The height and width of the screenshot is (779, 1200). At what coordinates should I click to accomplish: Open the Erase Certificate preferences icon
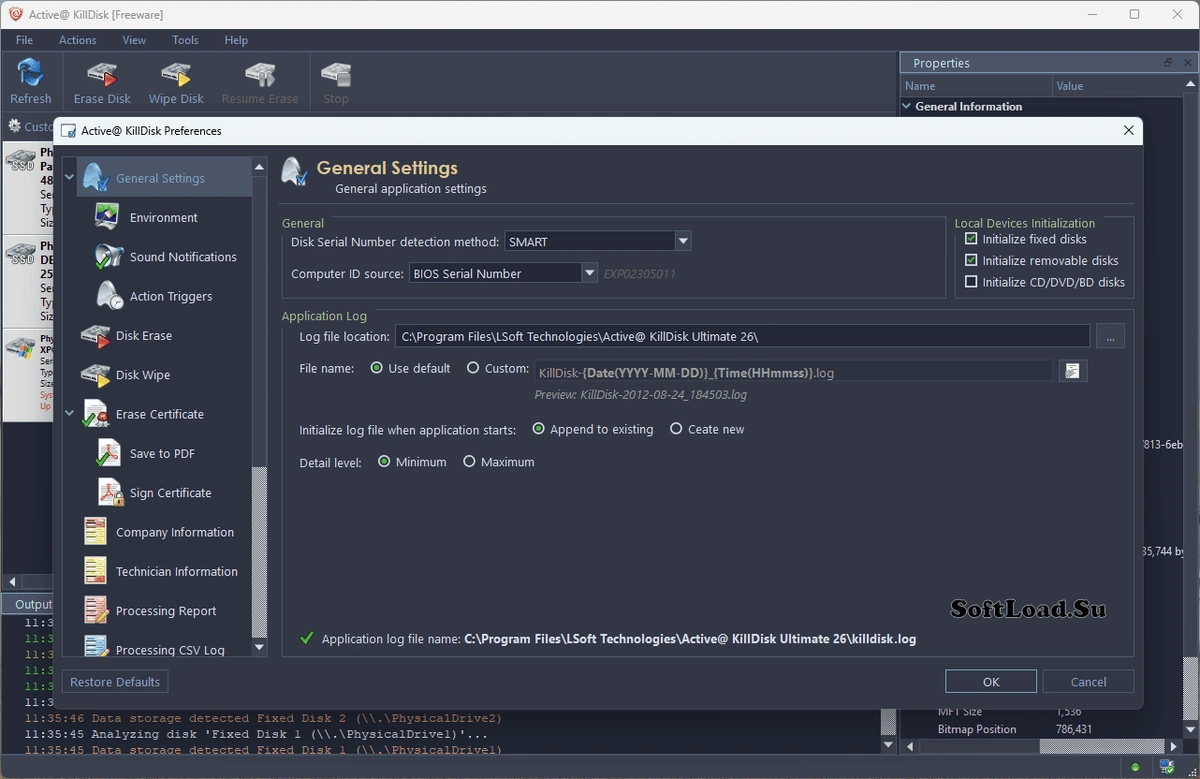pos(96,414)
